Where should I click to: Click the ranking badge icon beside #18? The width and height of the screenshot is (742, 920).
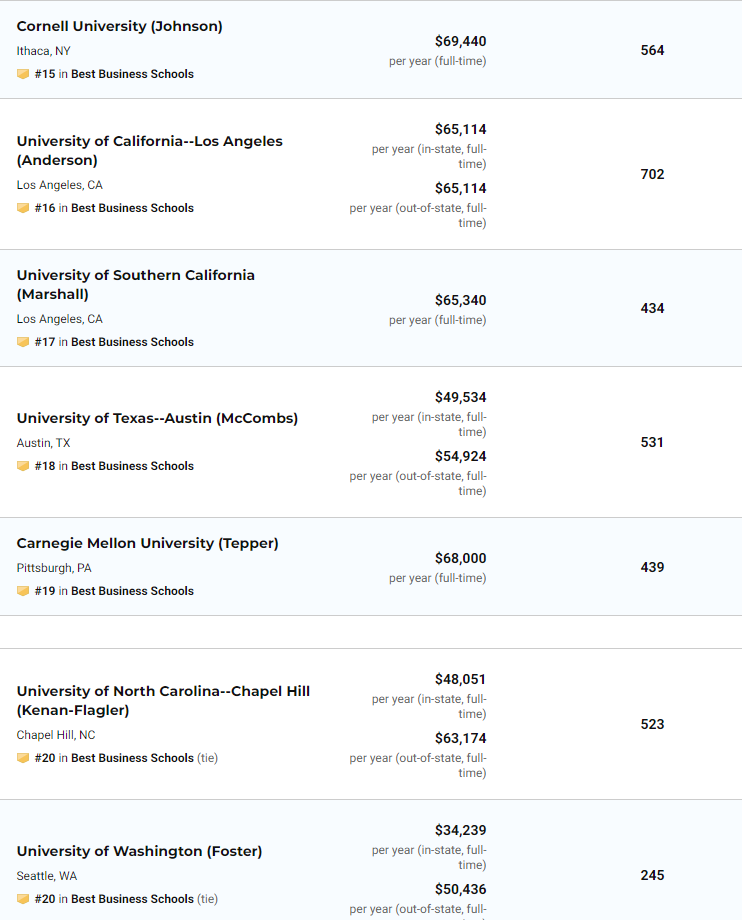pos(23,466)
